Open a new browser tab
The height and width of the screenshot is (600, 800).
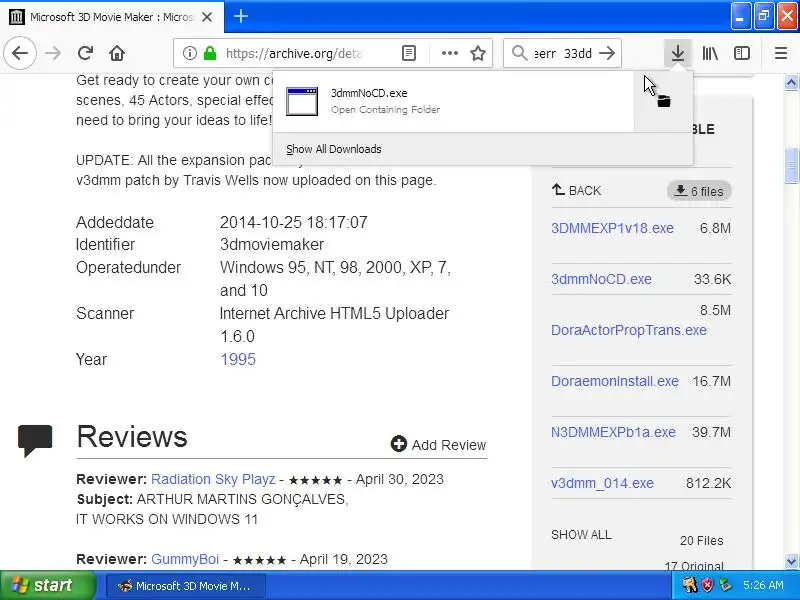(241, 16)
